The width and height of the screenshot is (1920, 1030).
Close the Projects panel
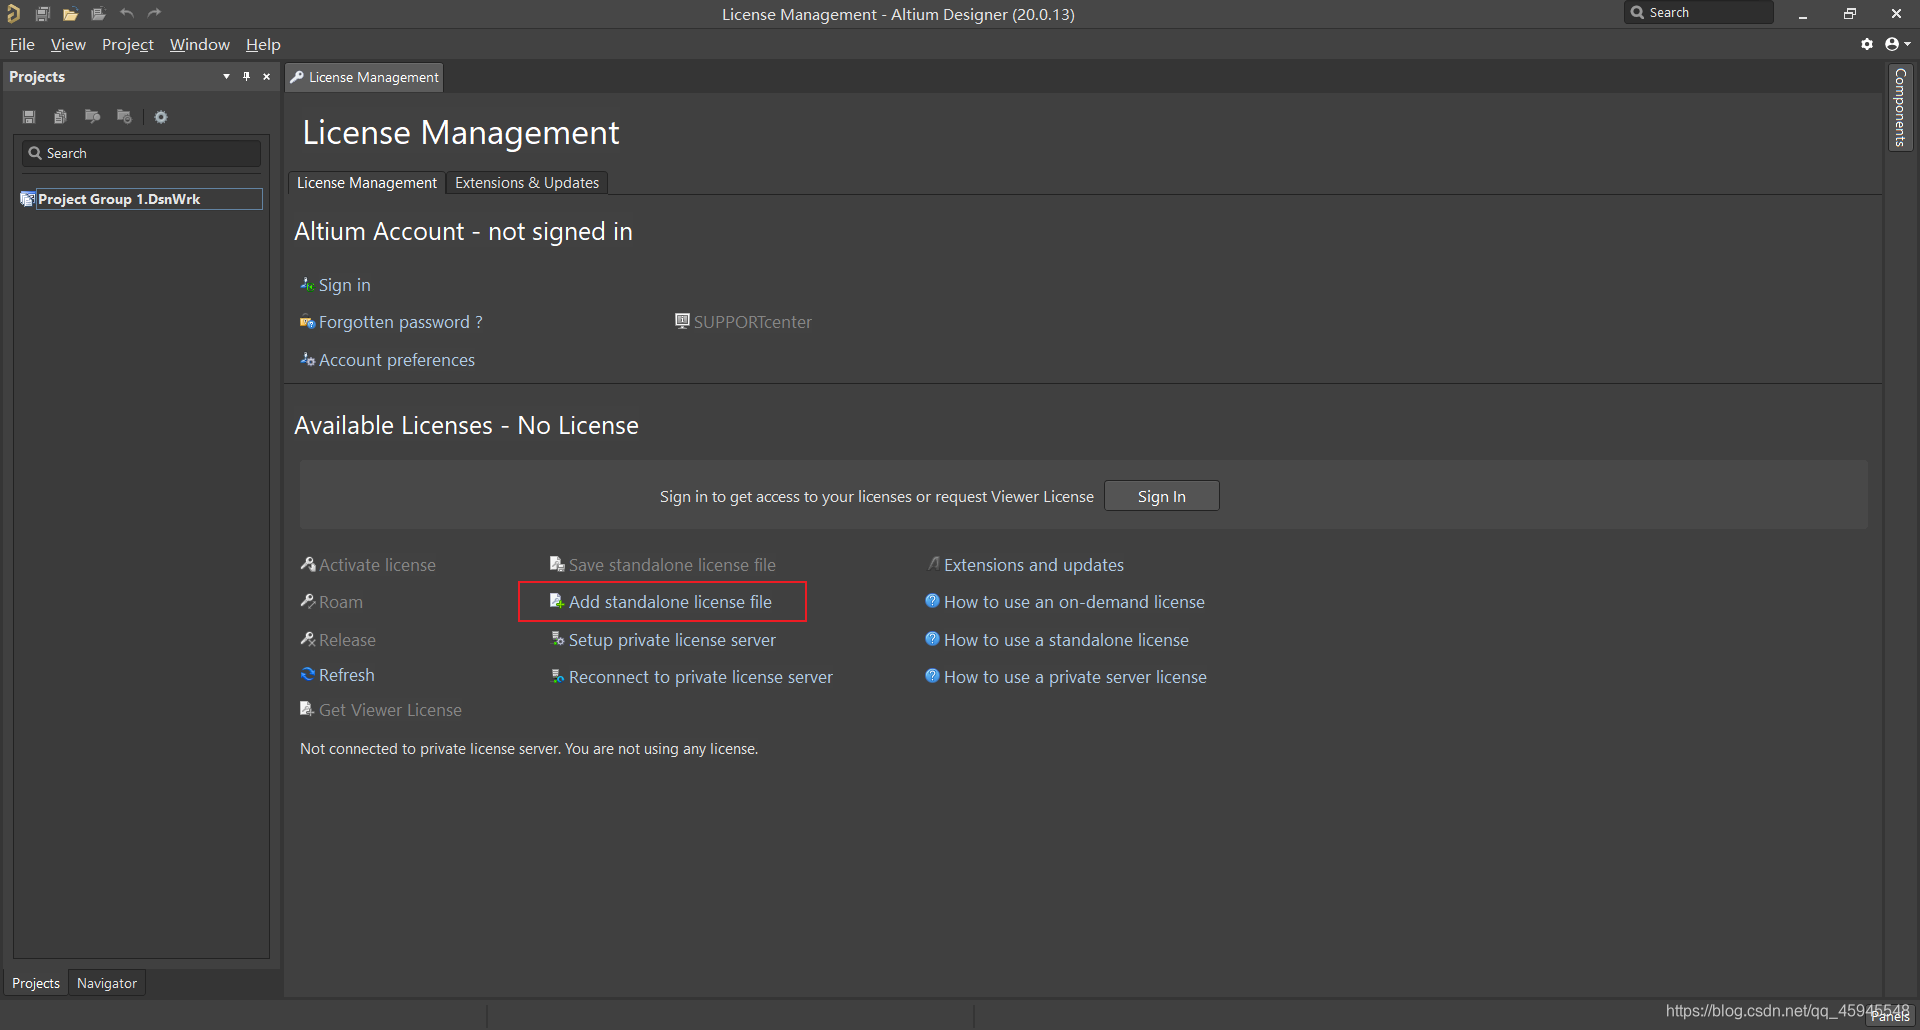pos(266,77)
